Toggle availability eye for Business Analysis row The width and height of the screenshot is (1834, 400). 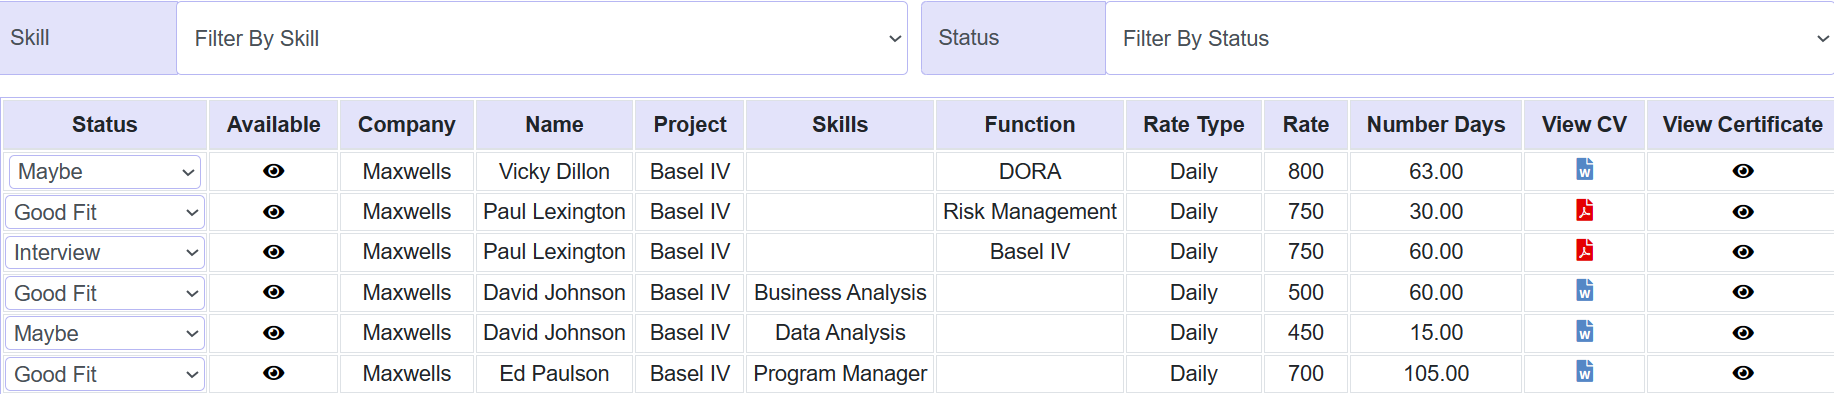pos(273,292)
